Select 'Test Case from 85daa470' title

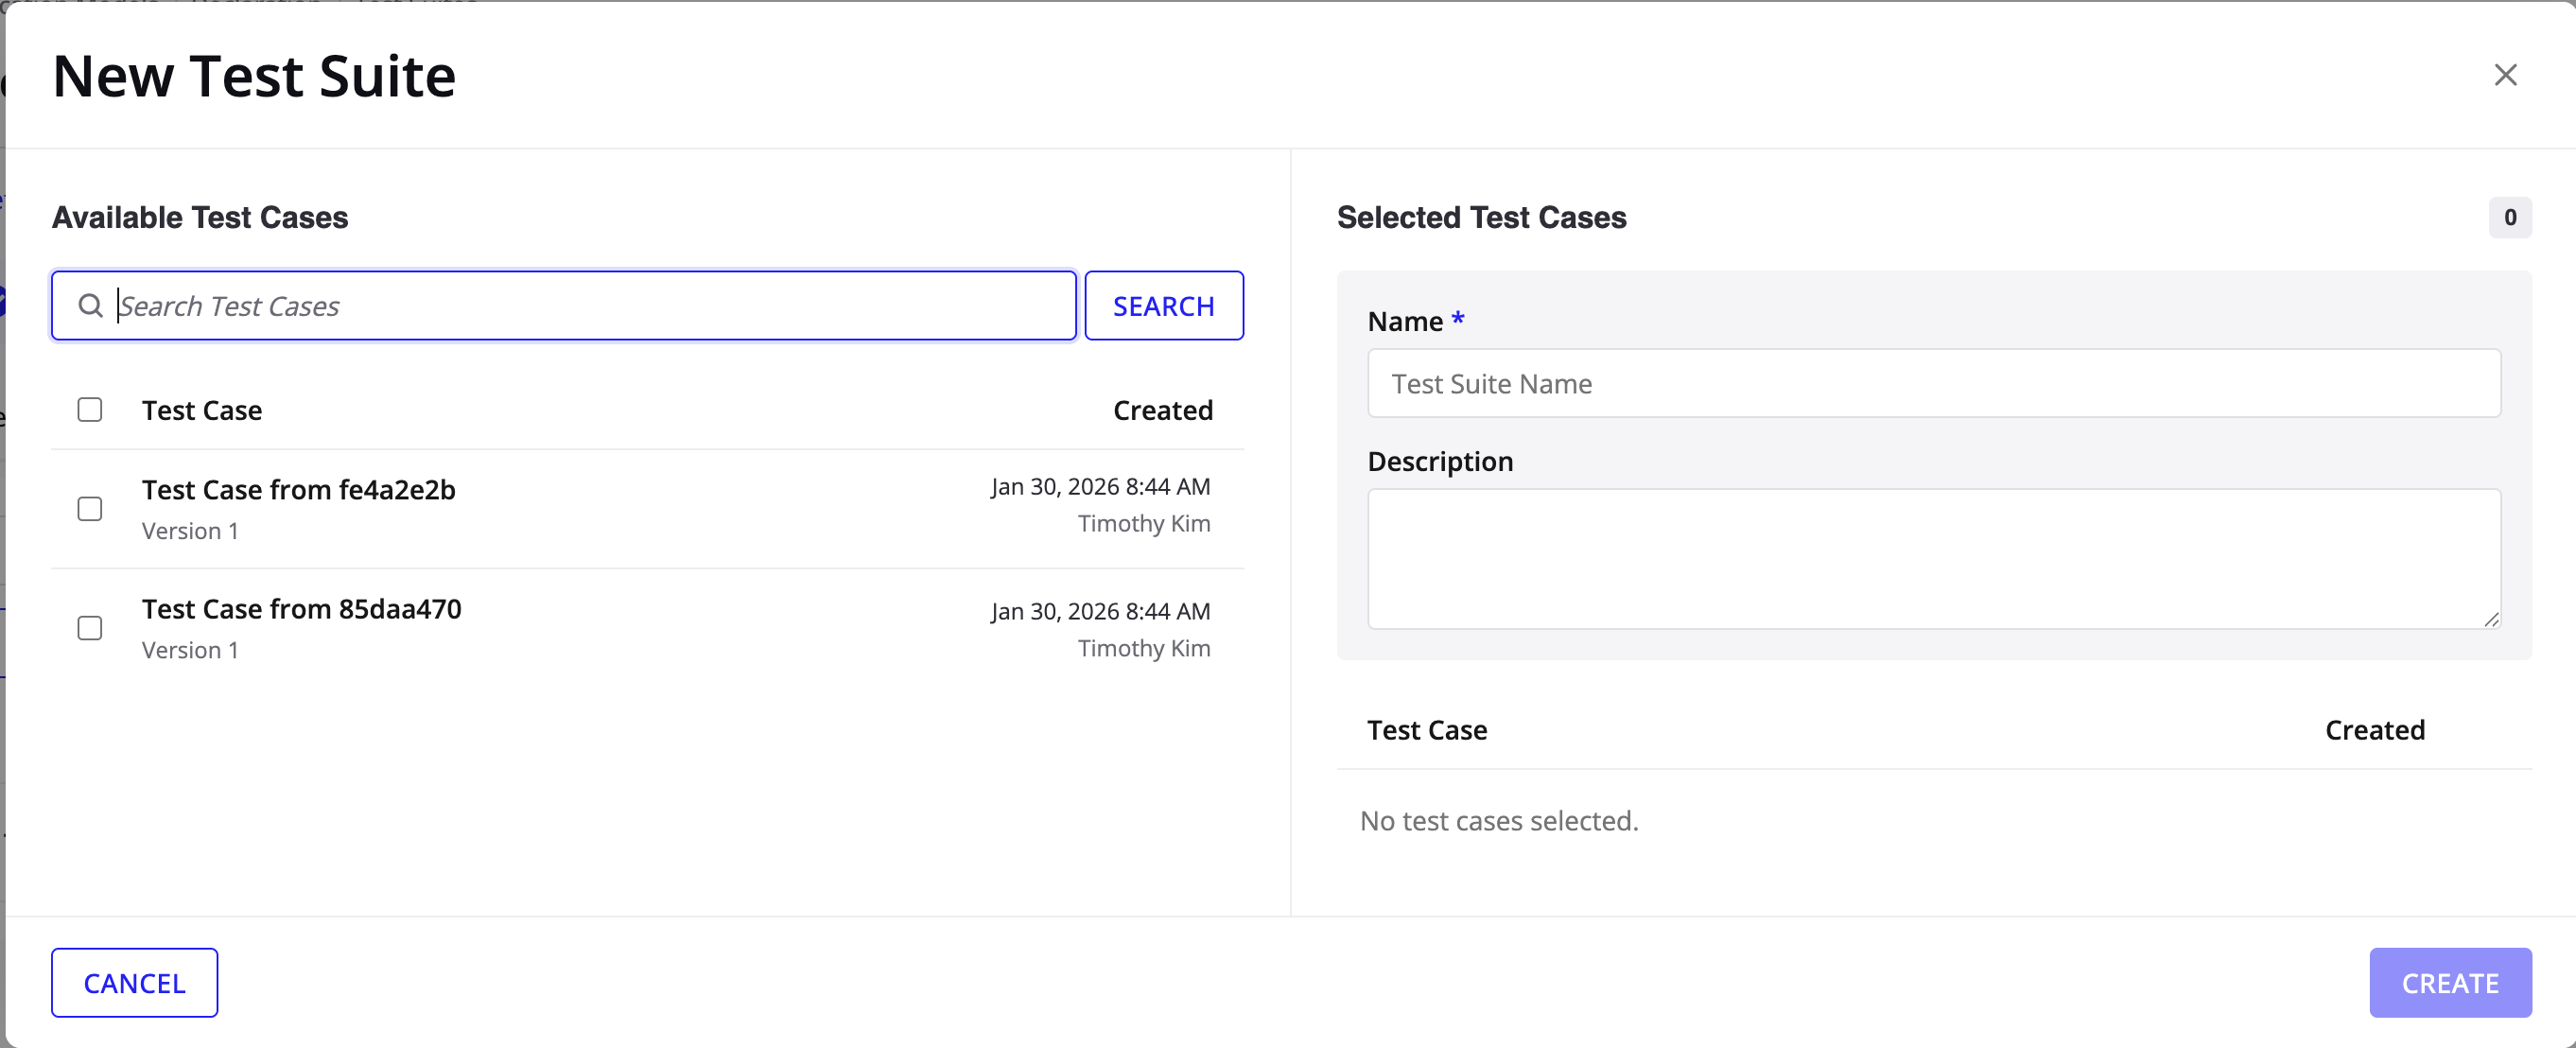pos(302,608)
